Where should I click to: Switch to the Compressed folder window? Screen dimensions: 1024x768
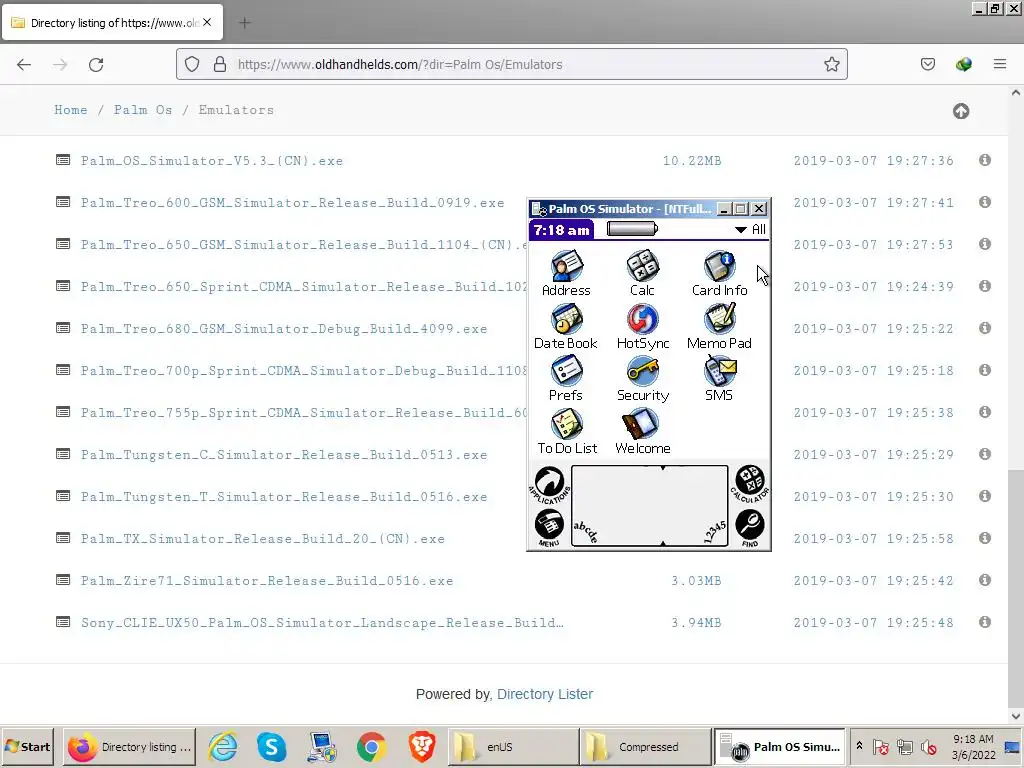click(645, 746)
